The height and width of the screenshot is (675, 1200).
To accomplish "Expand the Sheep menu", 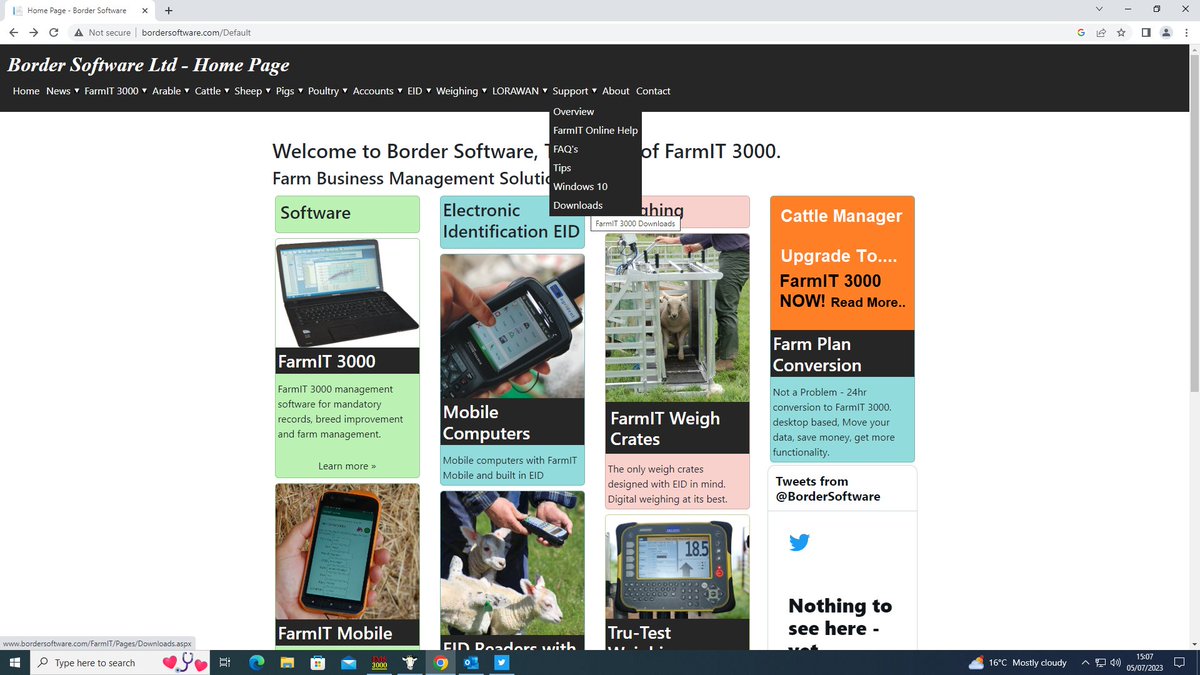I will coord(253,91).
